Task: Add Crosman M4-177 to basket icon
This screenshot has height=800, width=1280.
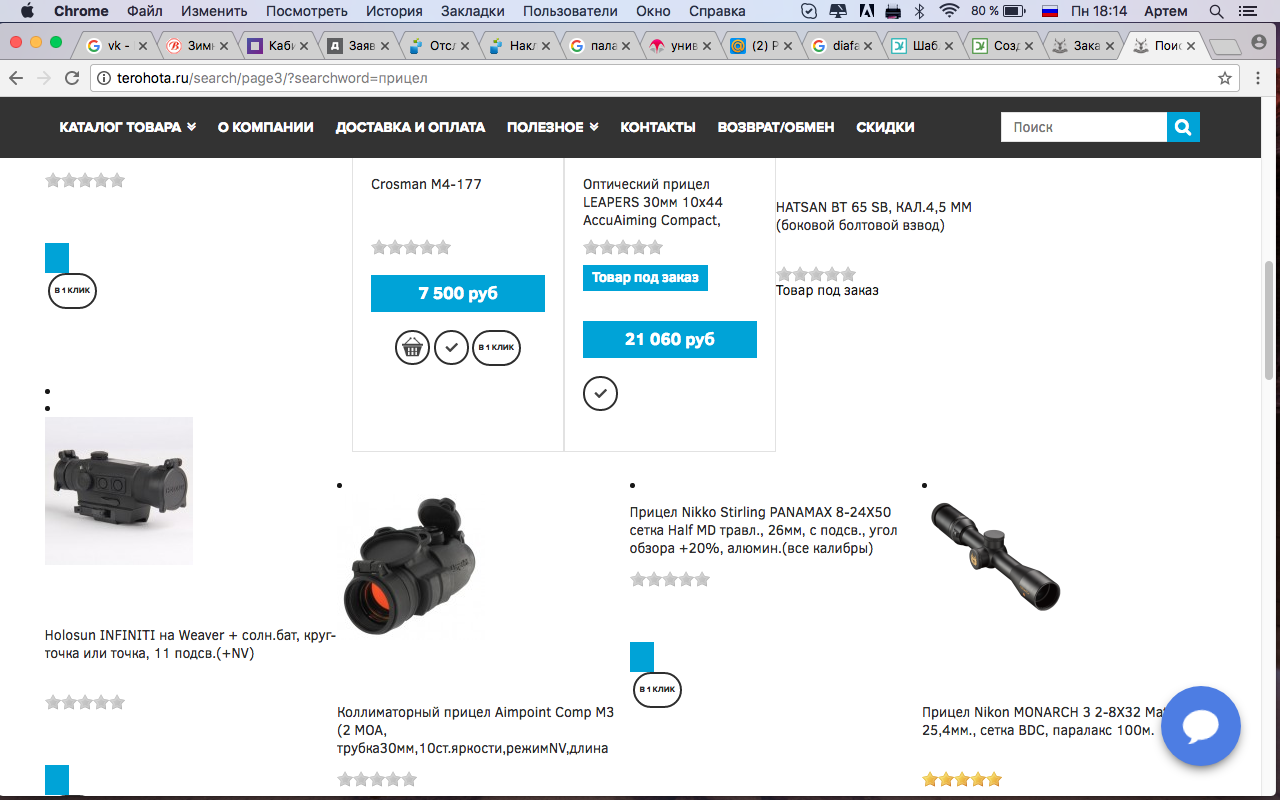Action: 412,347
